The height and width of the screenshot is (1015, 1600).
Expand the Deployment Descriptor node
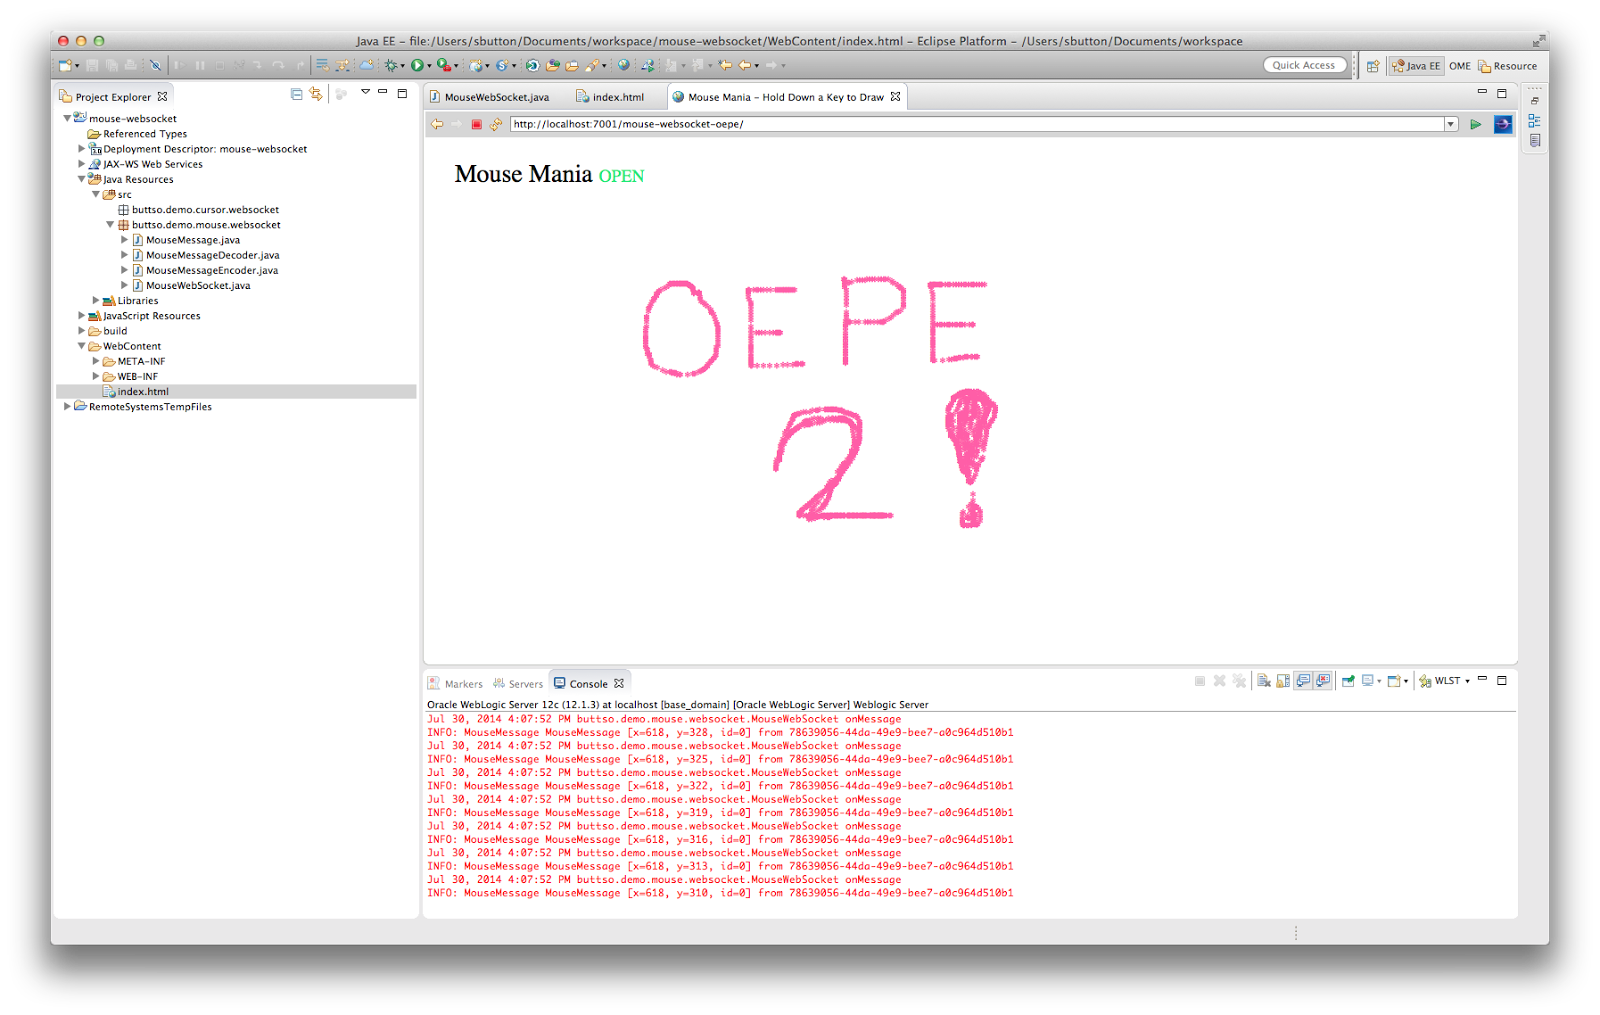82,148
